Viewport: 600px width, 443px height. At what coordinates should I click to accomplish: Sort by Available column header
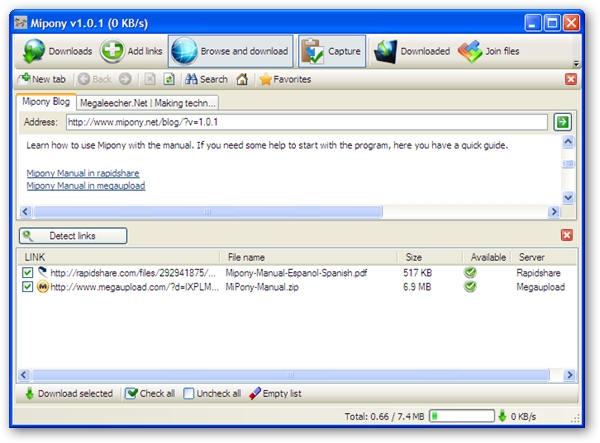[488, 257]
